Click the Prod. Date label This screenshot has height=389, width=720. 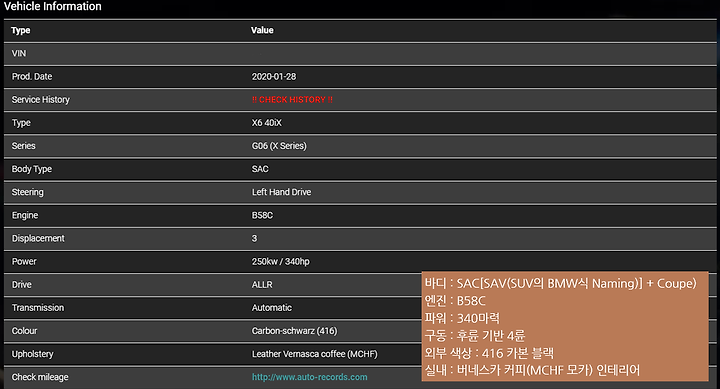click(x=32, y=77)
